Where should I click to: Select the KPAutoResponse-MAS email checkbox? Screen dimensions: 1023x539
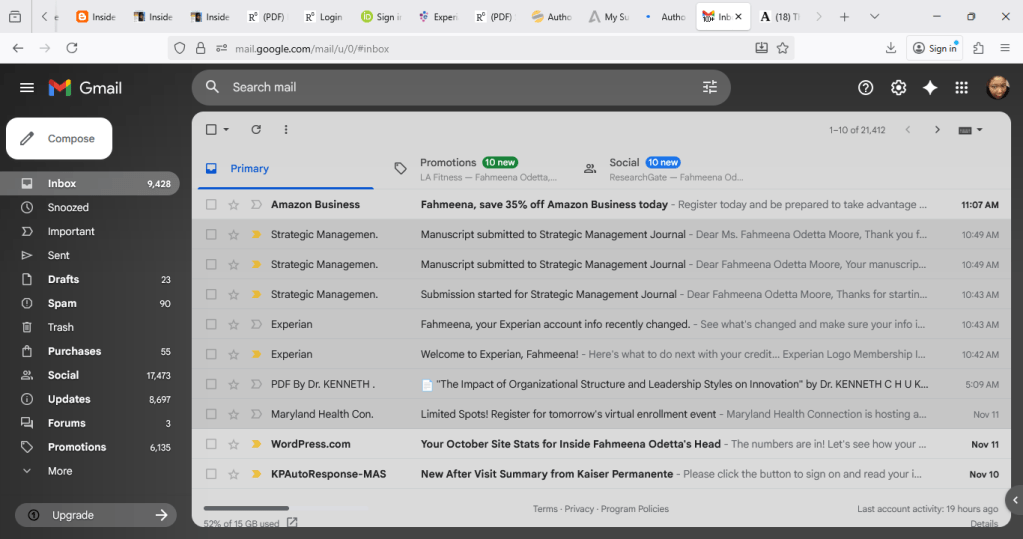(x=211, y=474)
